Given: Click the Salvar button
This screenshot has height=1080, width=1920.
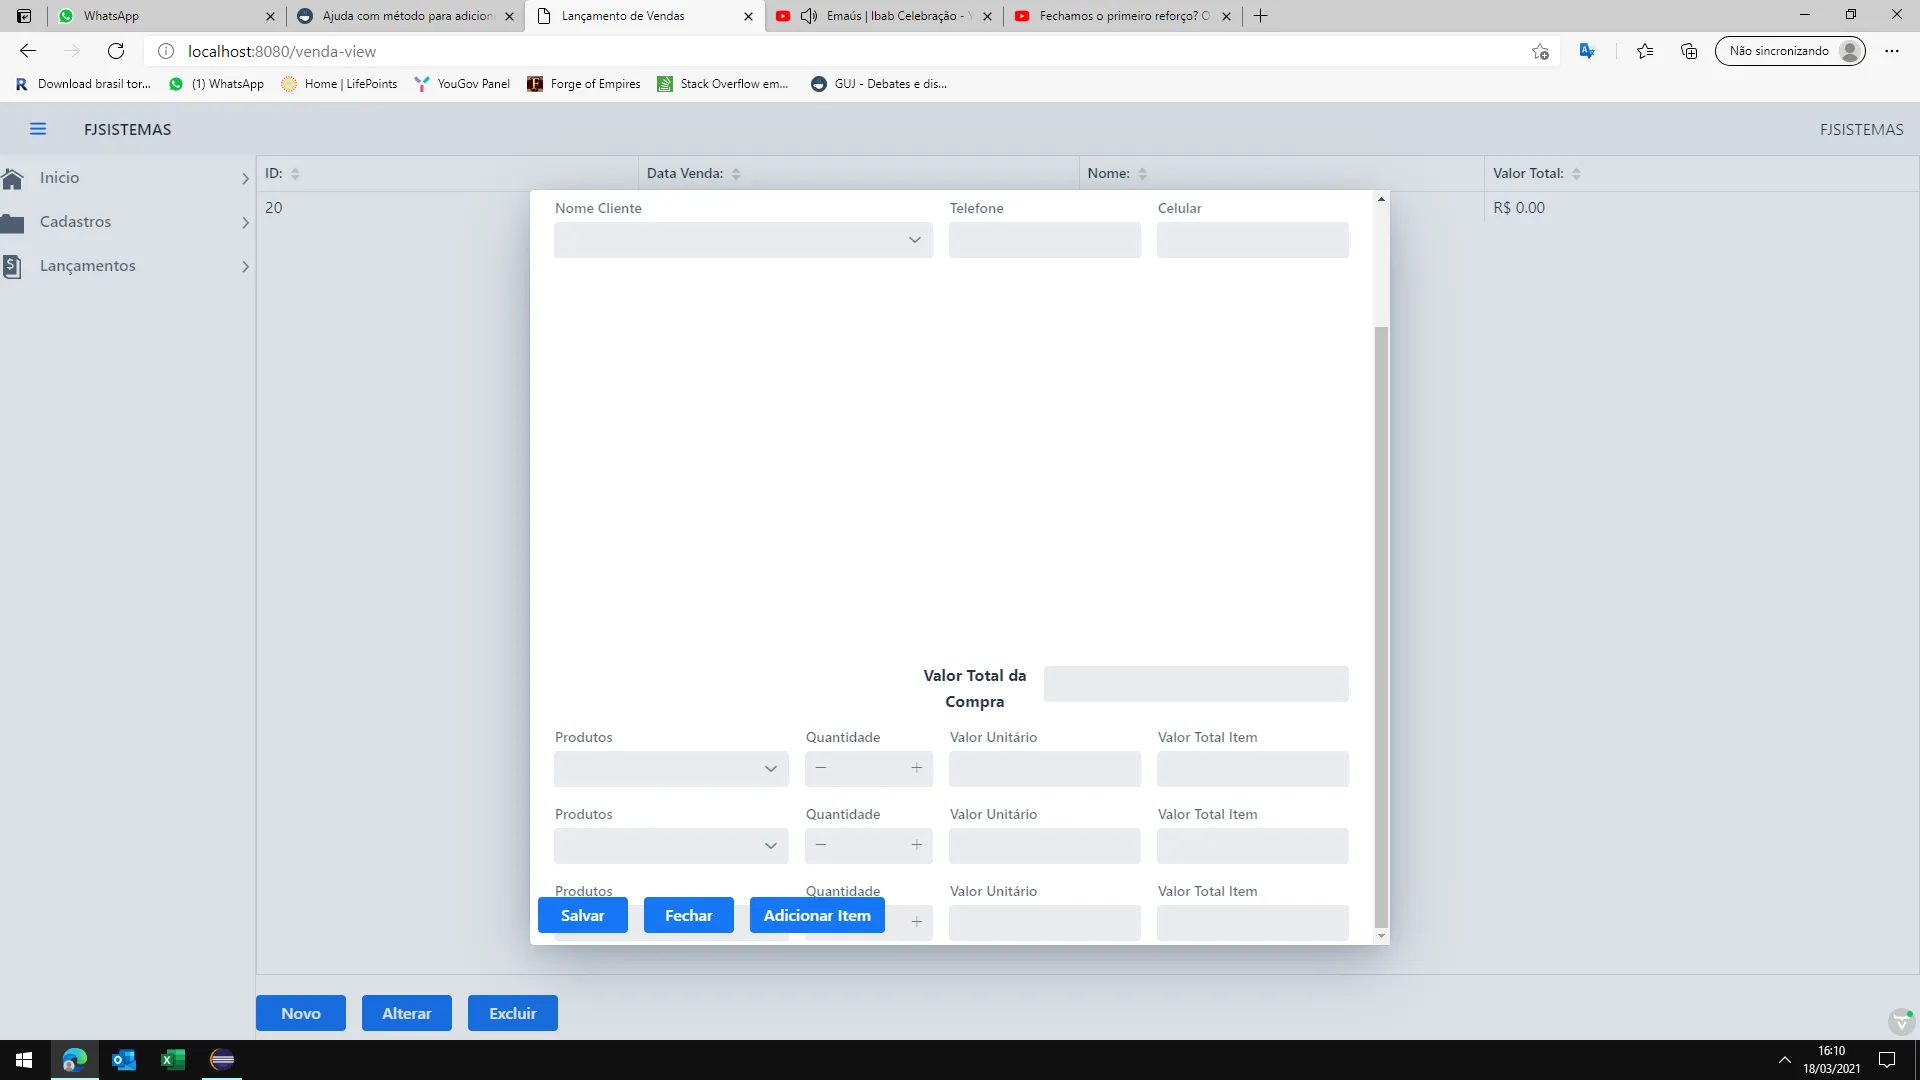Looking at the screenshot, I should click(x=582, y=915).
